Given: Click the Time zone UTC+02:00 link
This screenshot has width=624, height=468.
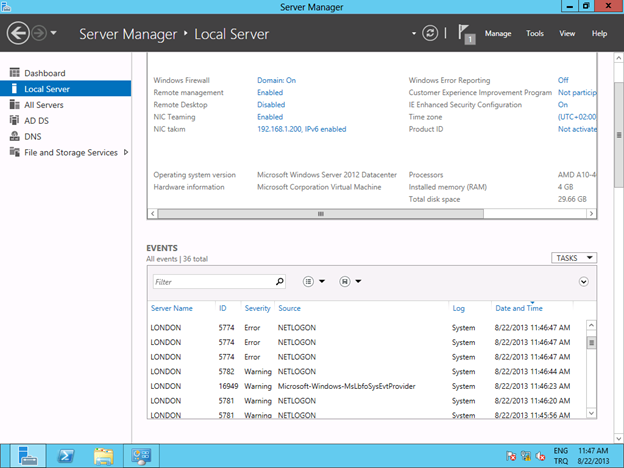Looking at the screenshot, I should click(x=577, y=117).
